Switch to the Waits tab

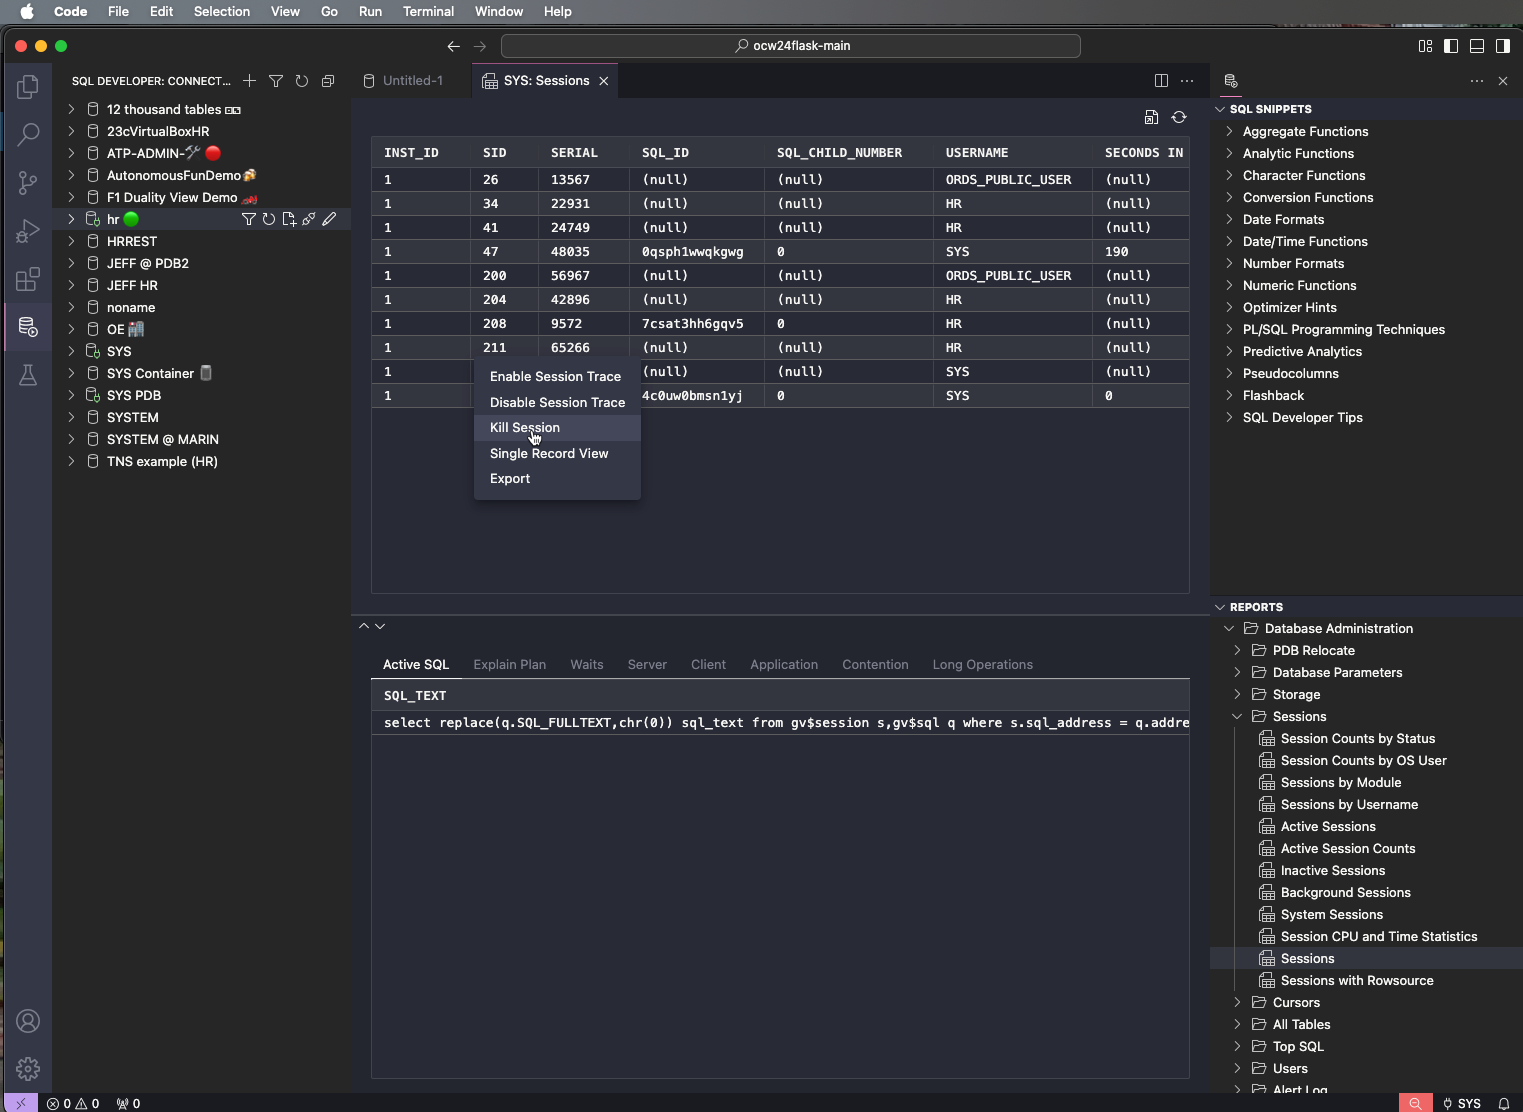(587, 664)
